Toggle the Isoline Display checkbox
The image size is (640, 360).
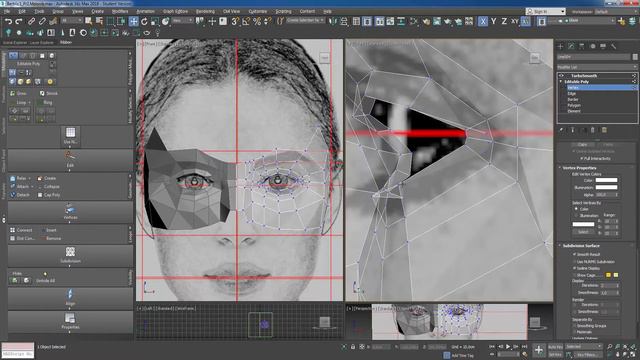point(575,269)
